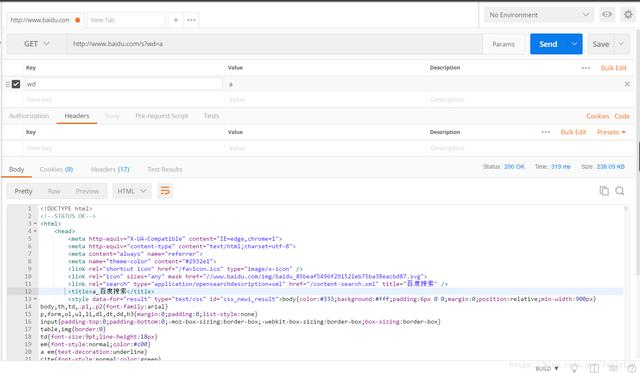Screen dimensions: 640x373
Task: Collapse the head tag on line 4
Action: click(35, 231)
